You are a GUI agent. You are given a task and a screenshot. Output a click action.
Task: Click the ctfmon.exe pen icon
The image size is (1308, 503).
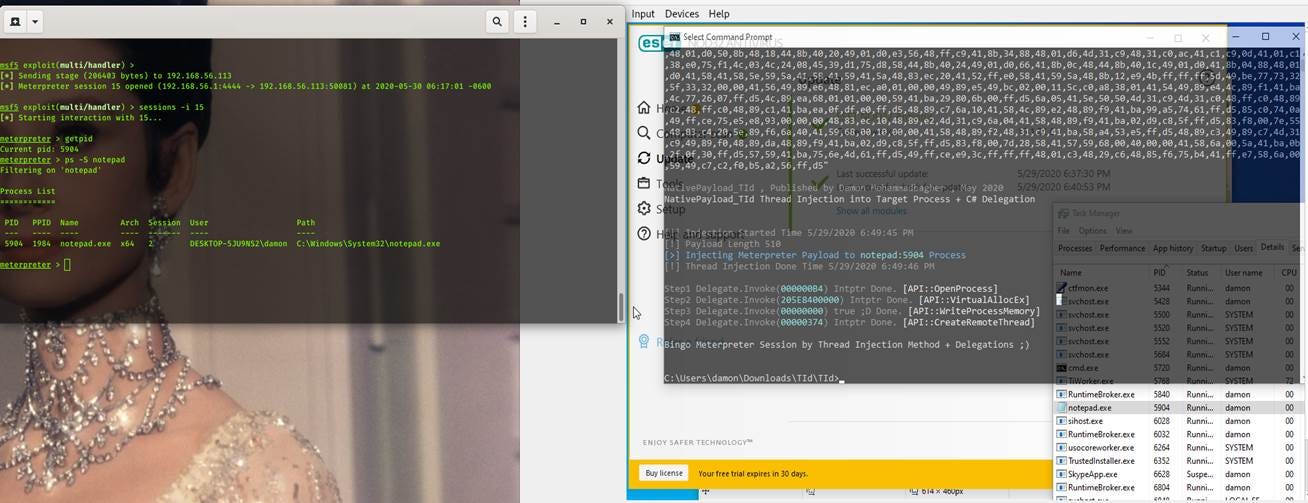point(1061,288)
